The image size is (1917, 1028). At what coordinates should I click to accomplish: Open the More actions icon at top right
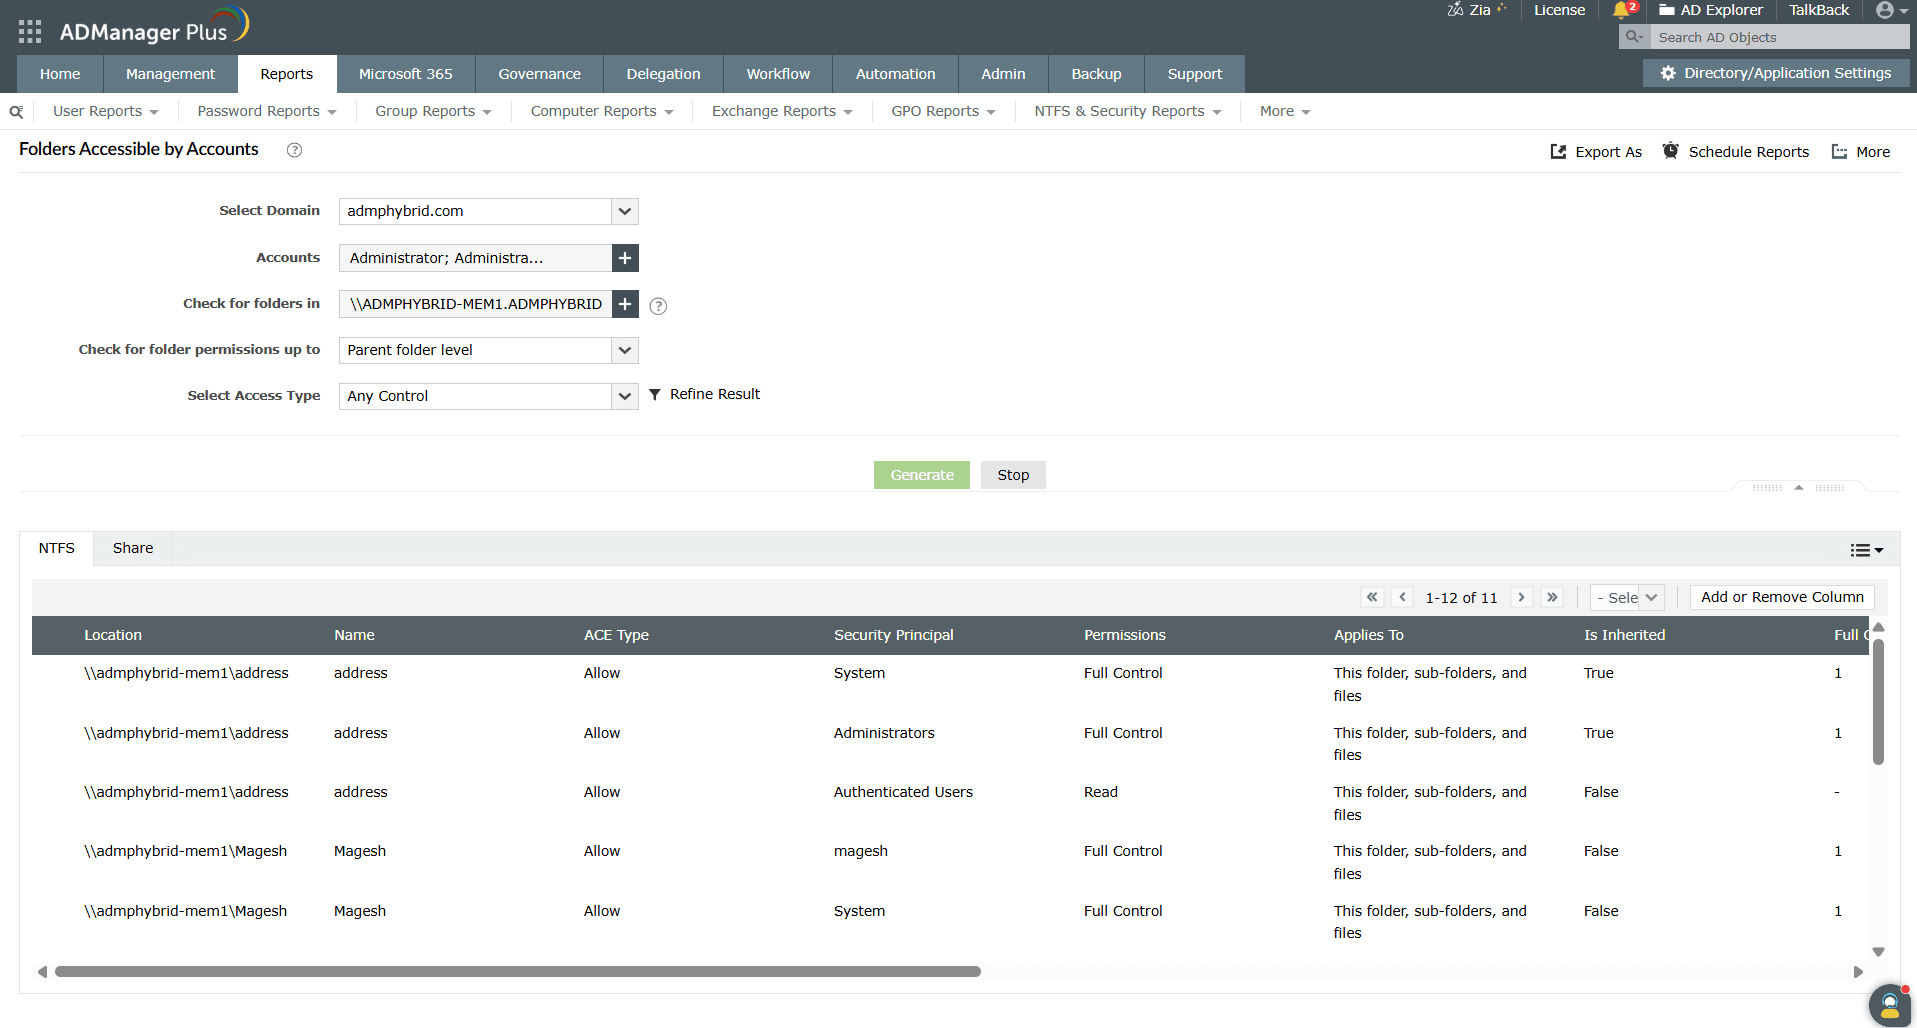pos(1839,152)
